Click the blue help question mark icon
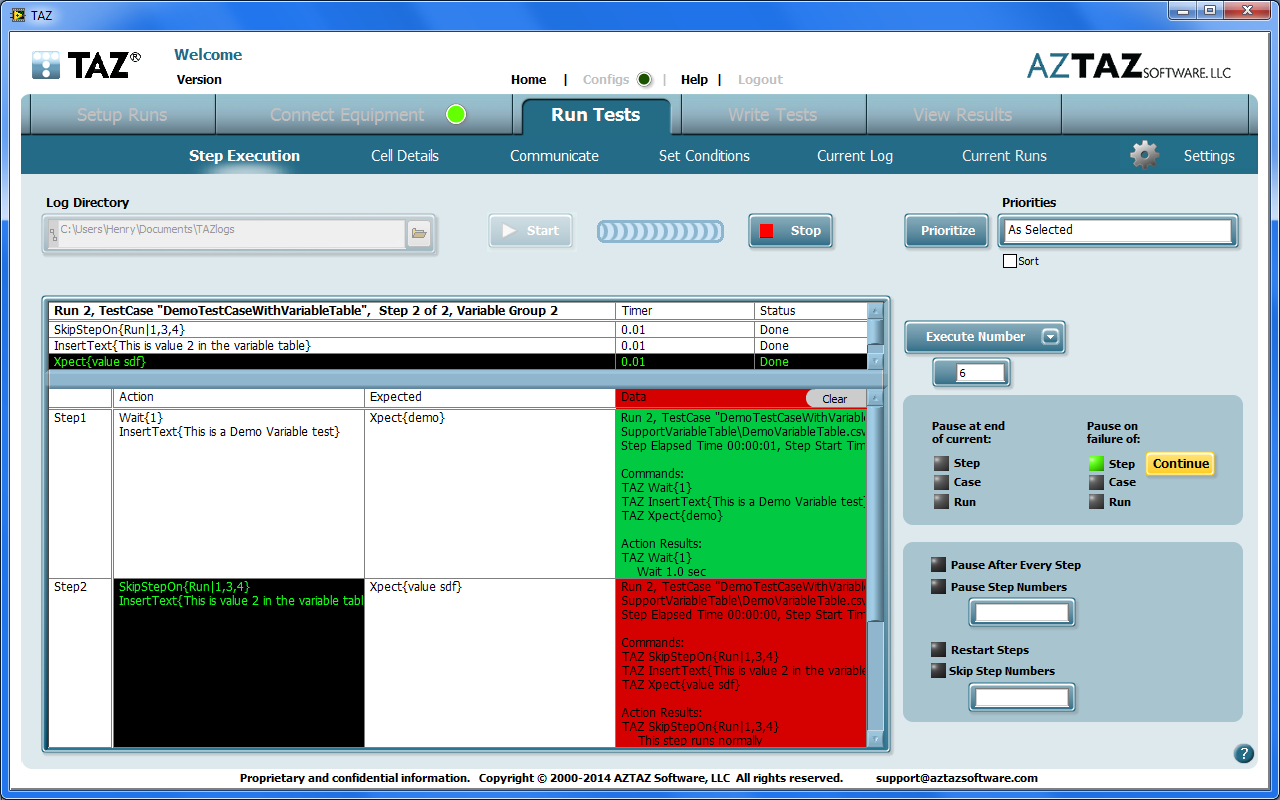 click(1244, 754)
